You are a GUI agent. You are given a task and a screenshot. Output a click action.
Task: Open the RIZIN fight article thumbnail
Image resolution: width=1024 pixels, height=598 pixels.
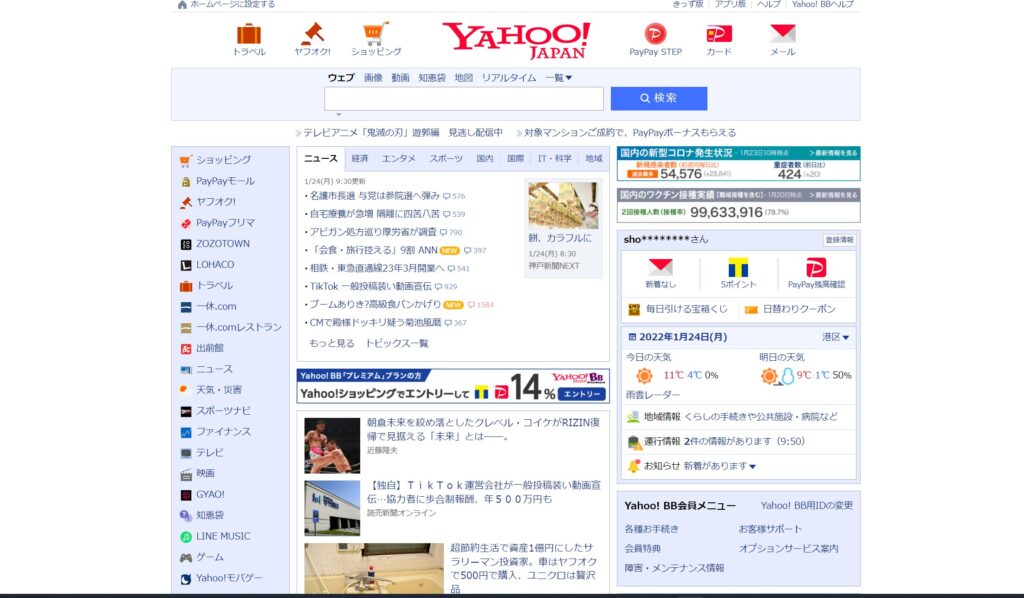(332, 445)
